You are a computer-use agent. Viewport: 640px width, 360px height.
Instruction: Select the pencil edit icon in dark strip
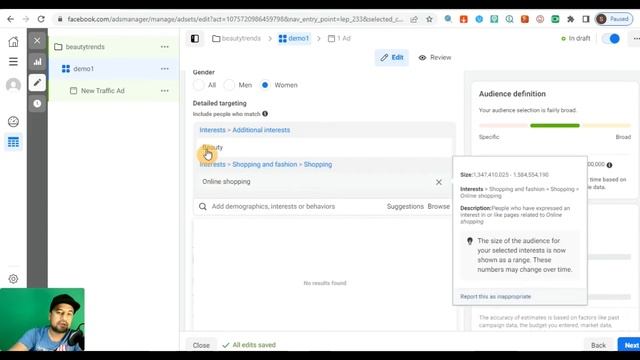click(37, 82)
